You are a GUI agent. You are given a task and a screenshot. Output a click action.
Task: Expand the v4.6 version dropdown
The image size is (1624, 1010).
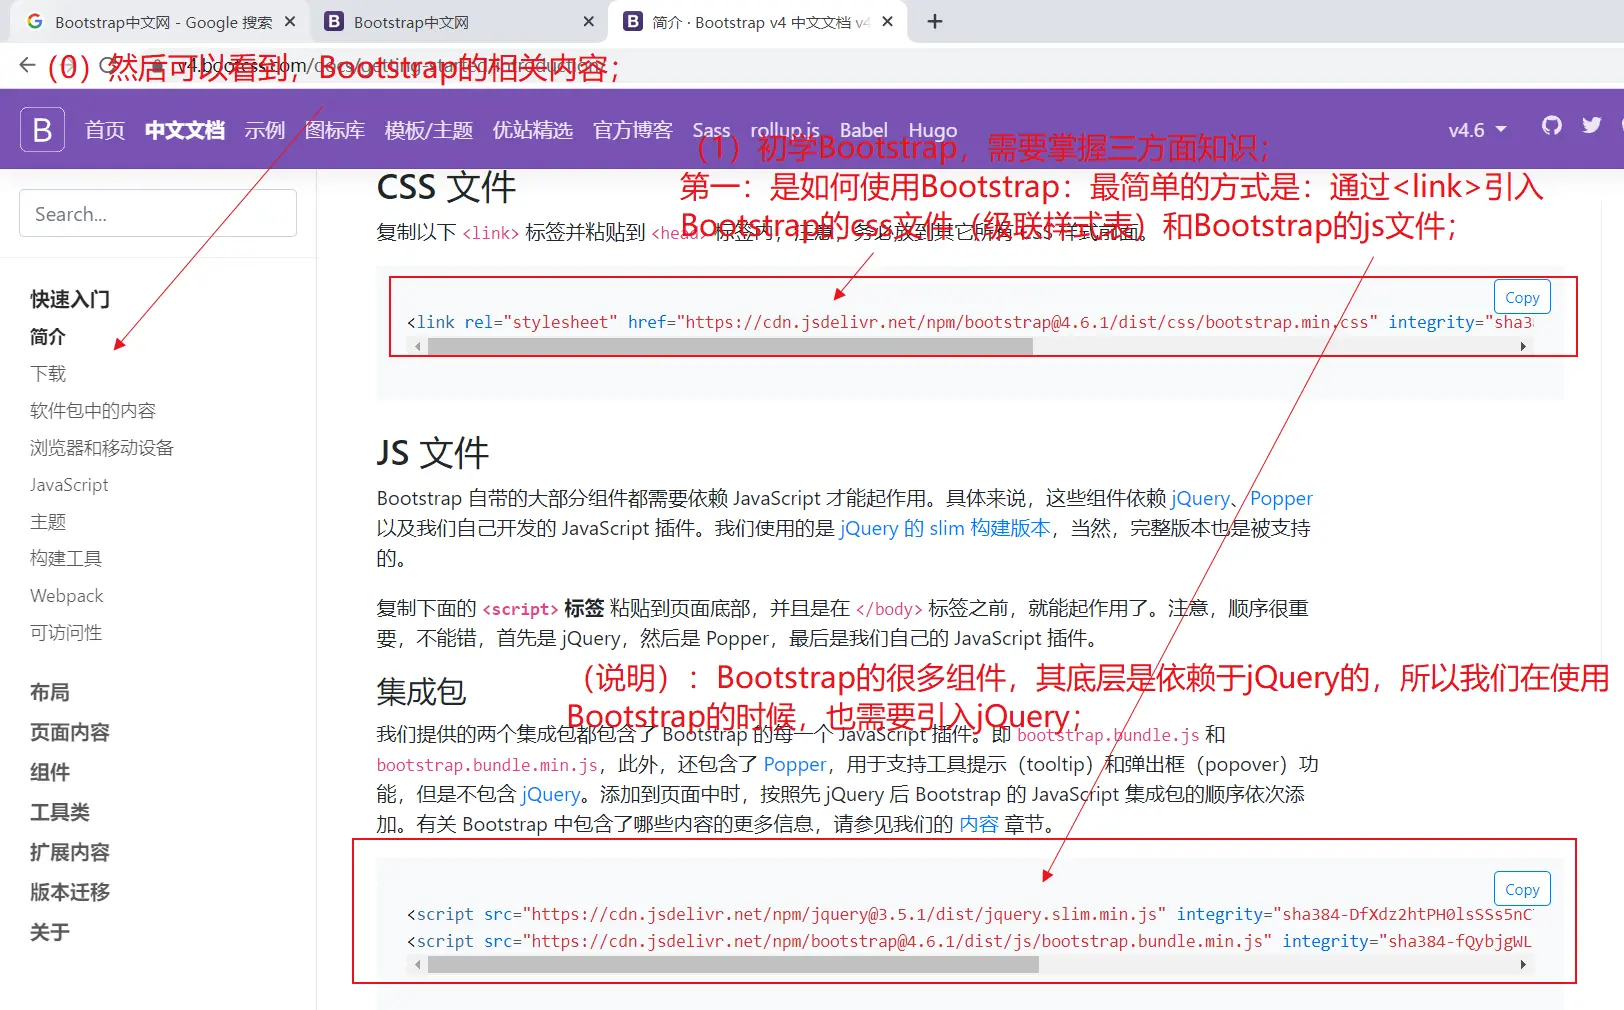tap(1477, 130)
